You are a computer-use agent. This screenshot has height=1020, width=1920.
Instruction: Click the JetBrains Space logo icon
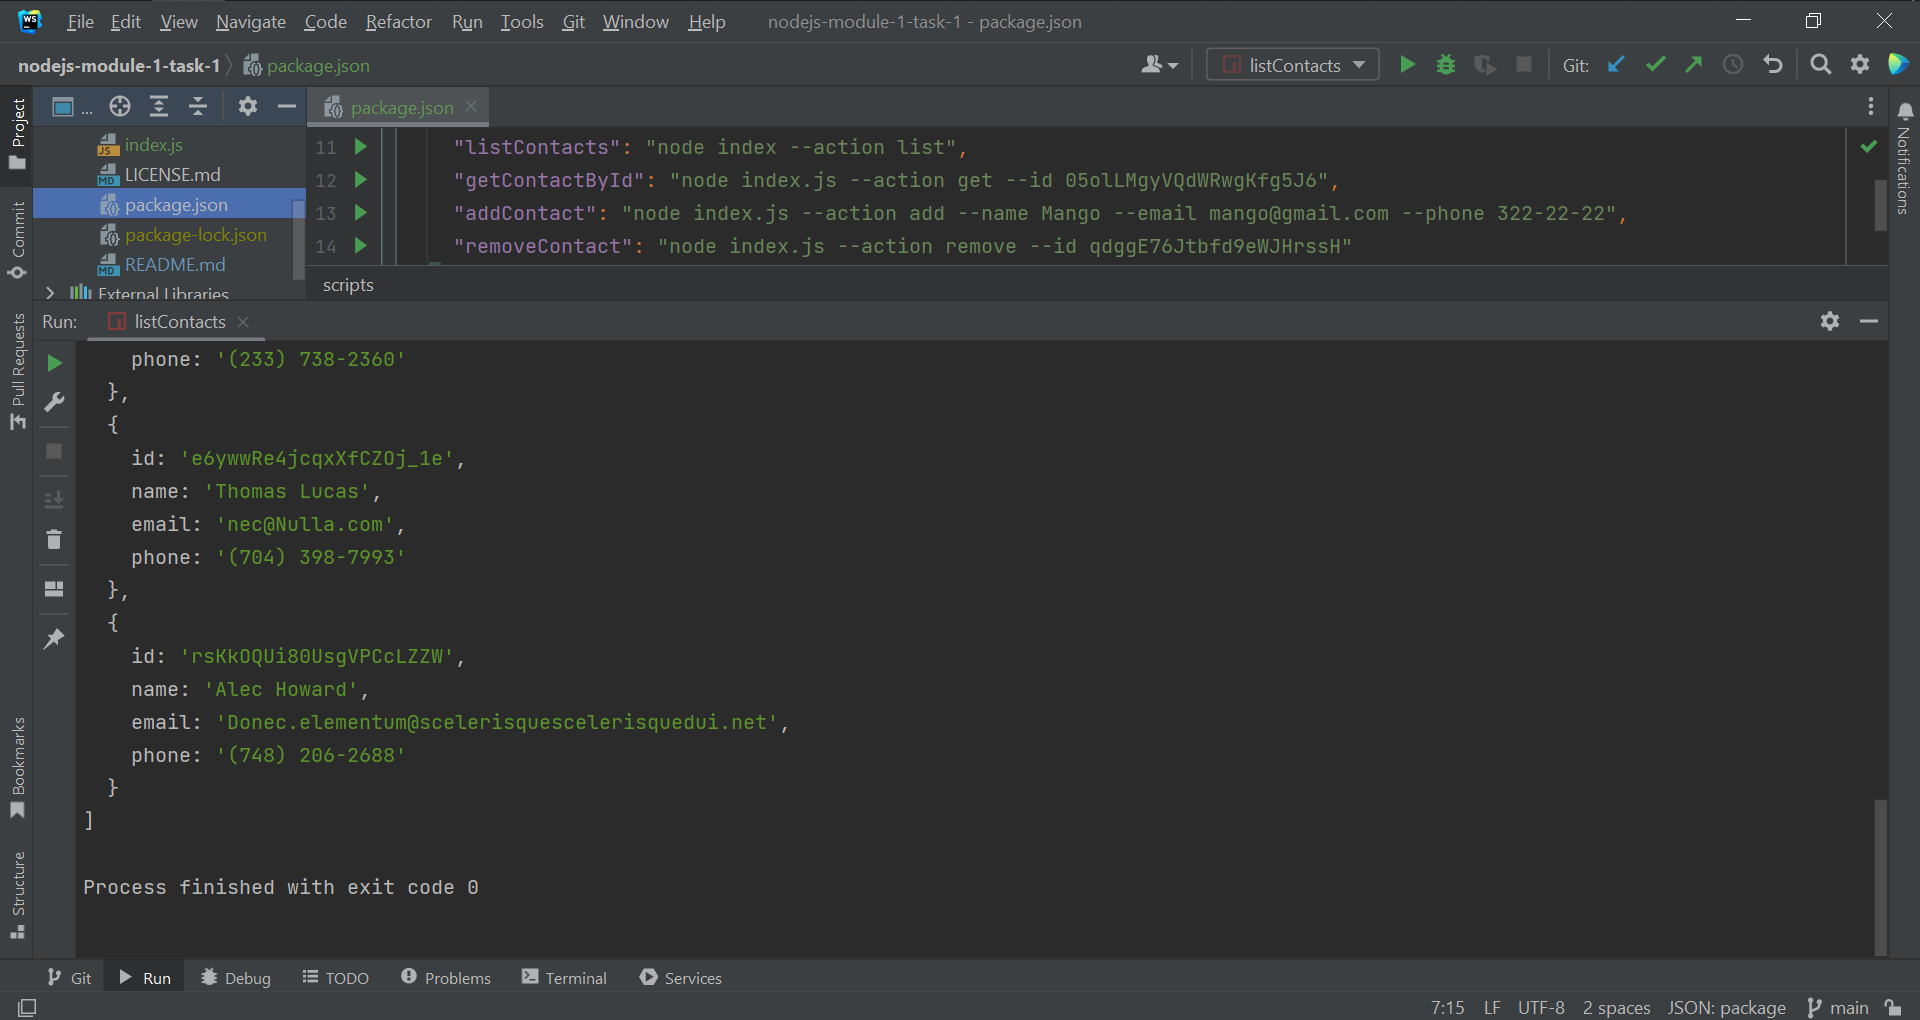coord(1898,65)
